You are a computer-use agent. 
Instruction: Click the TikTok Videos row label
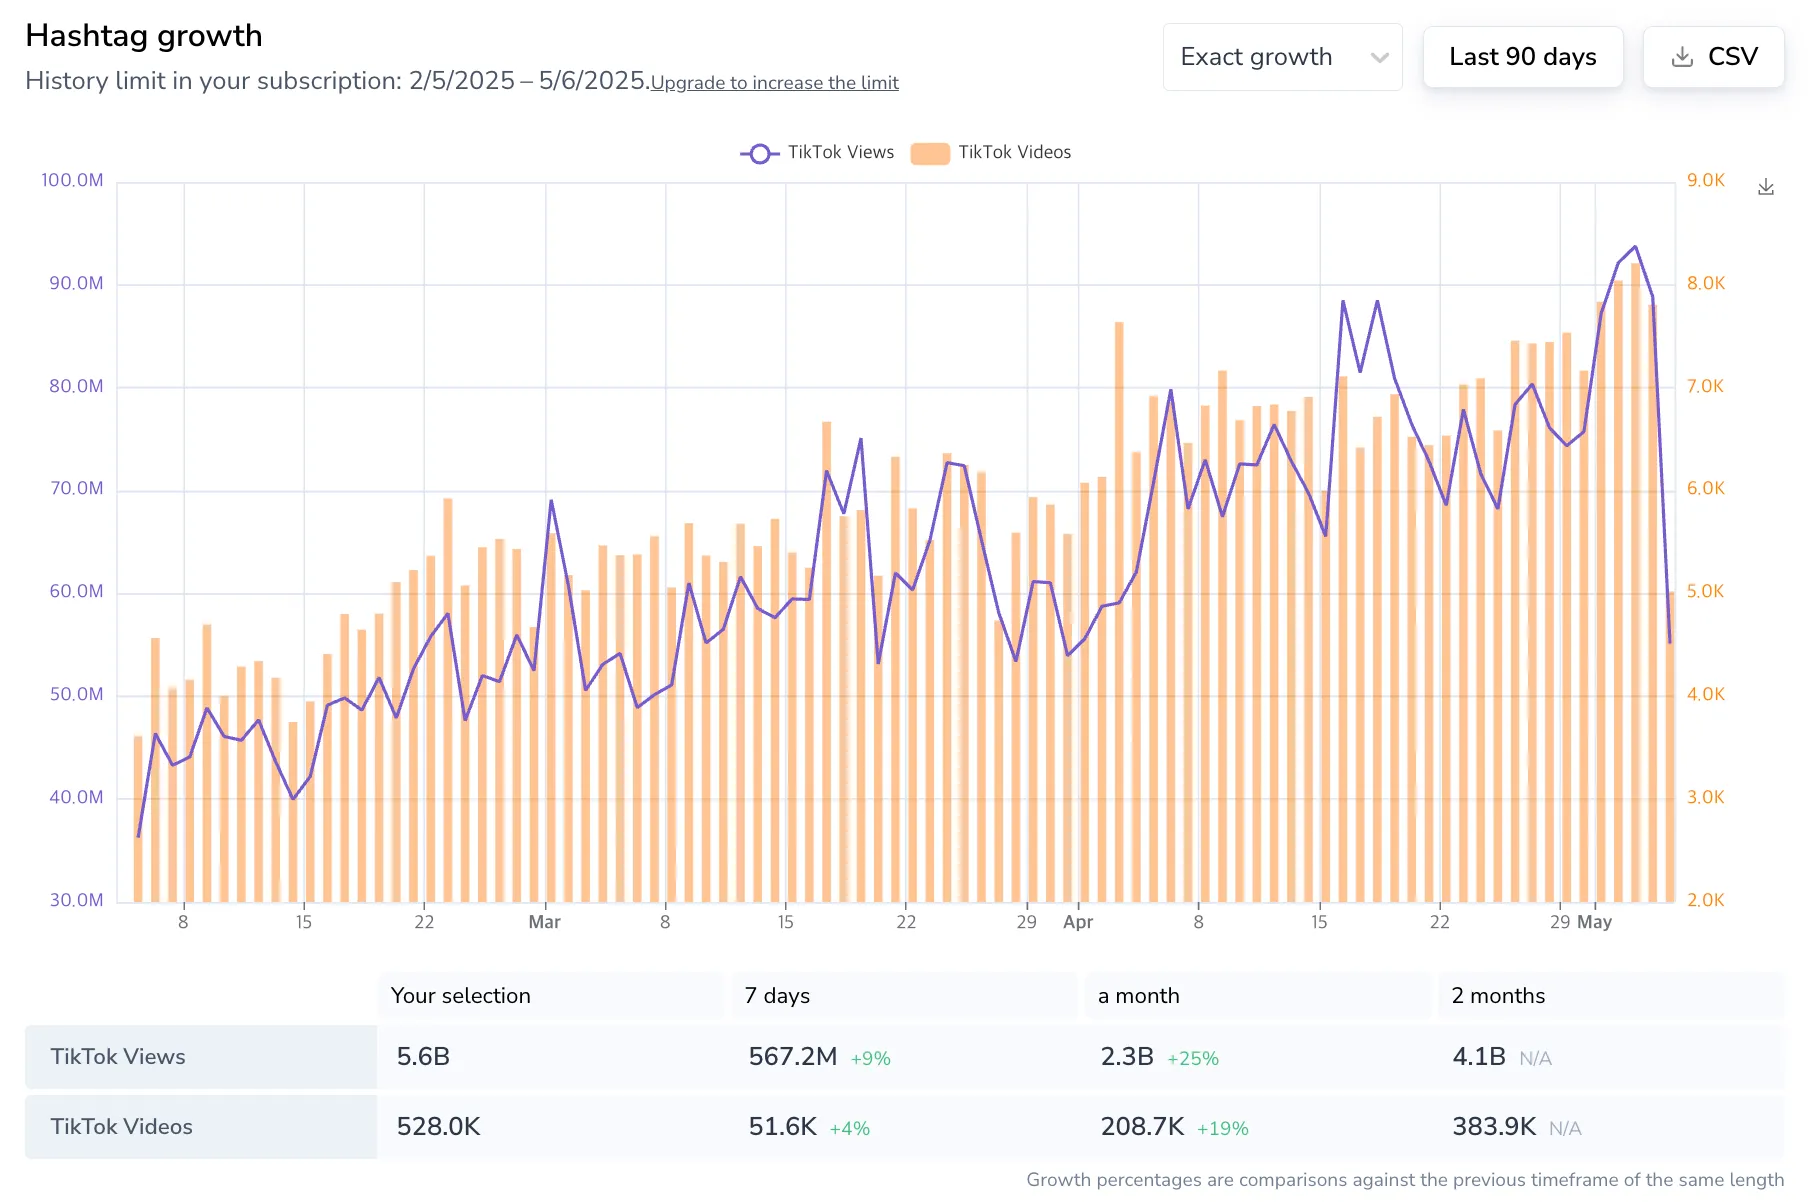pyautogui.click(x=121, y=1127)
